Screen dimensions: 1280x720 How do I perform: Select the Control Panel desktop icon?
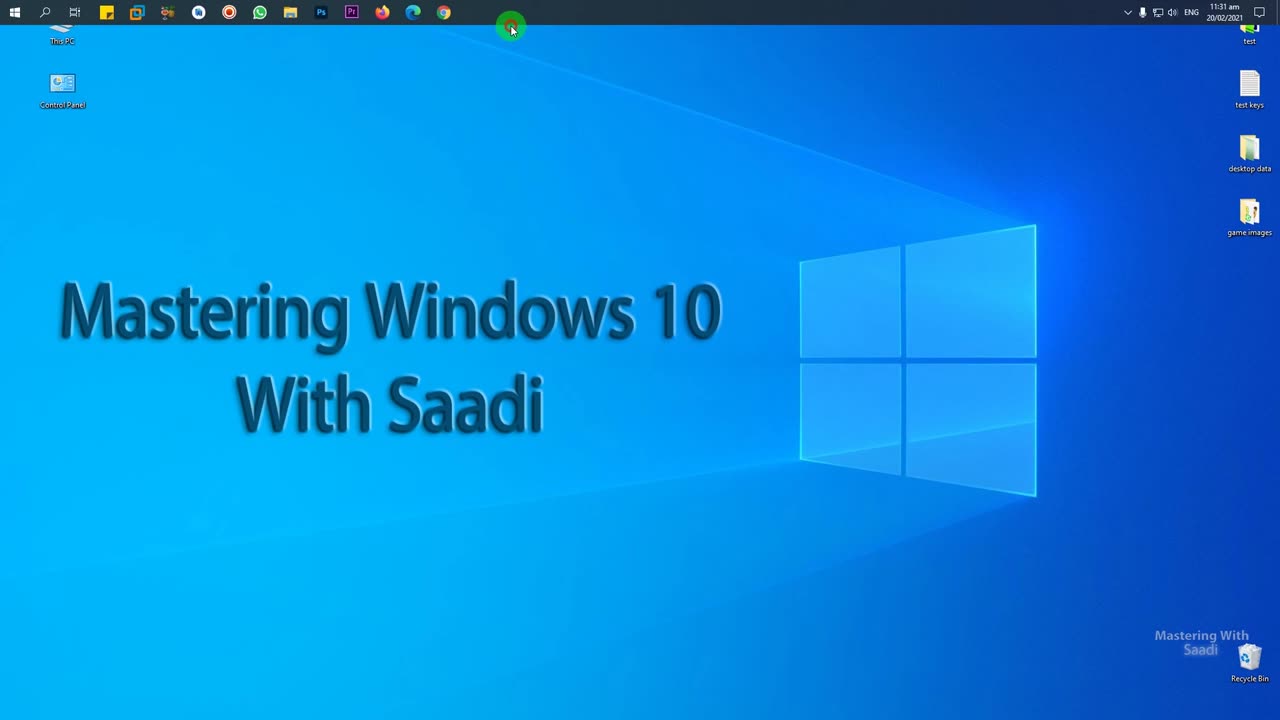click(x=62, y=90)
